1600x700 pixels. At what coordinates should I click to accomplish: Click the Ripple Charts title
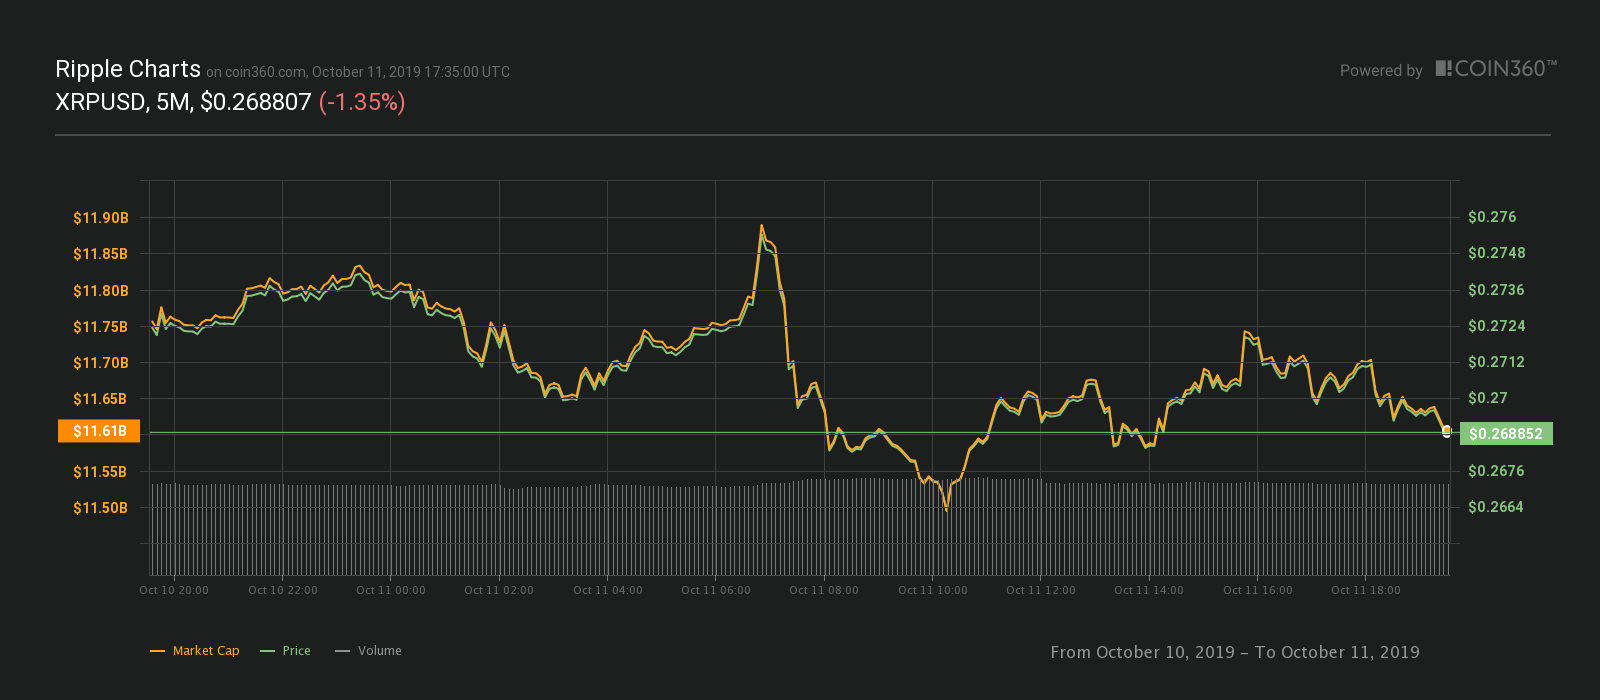tap(128, 69)
